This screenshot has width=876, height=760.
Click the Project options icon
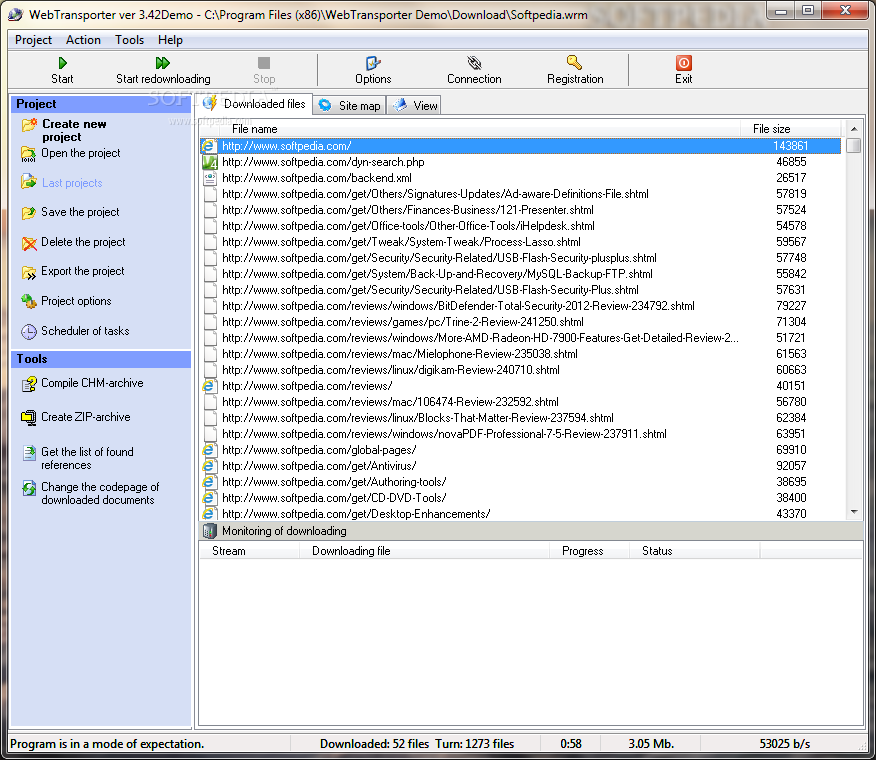pyautogui.click(x=29, y=301)
